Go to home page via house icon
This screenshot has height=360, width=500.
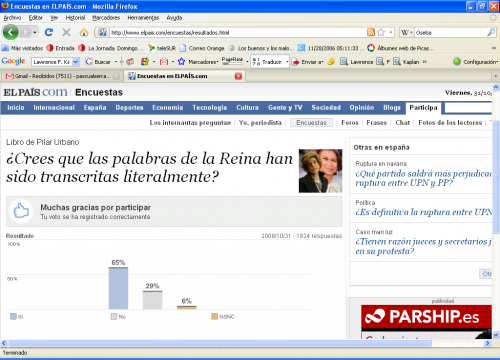point(84,32)
